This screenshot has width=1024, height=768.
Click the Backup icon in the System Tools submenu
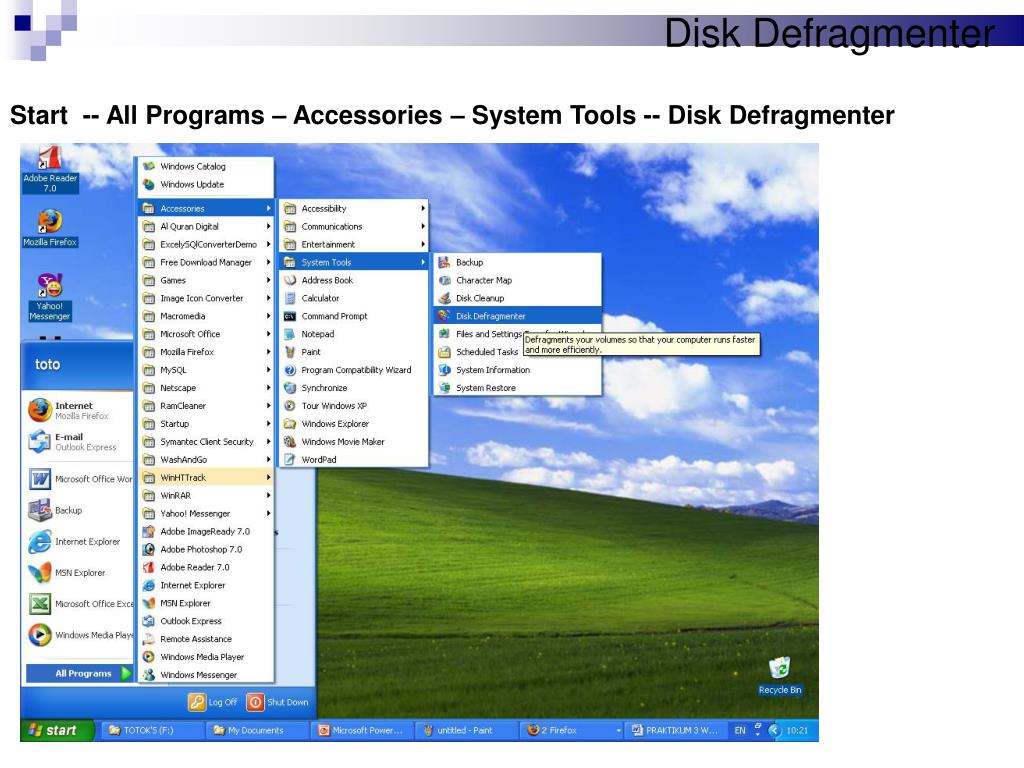[x=444, y=263]
